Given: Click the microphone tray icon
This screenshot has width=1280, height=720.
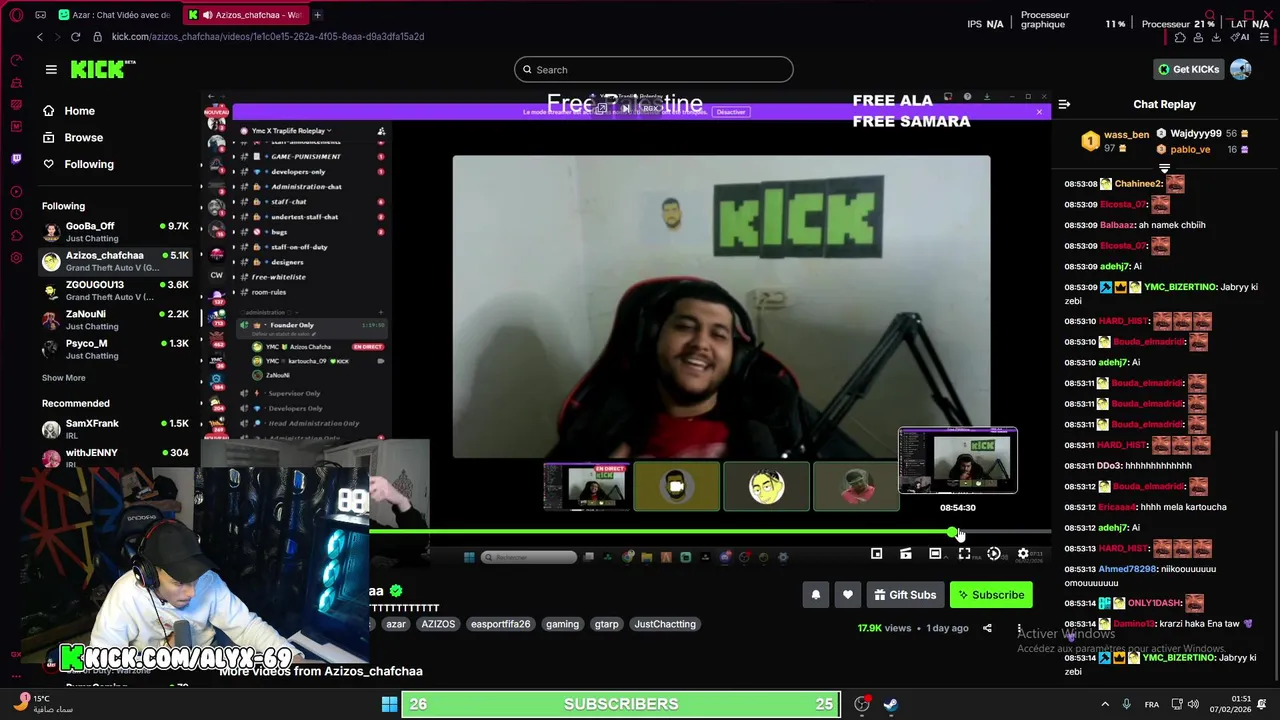Looking at the screenshot, I should [1127, 704].
